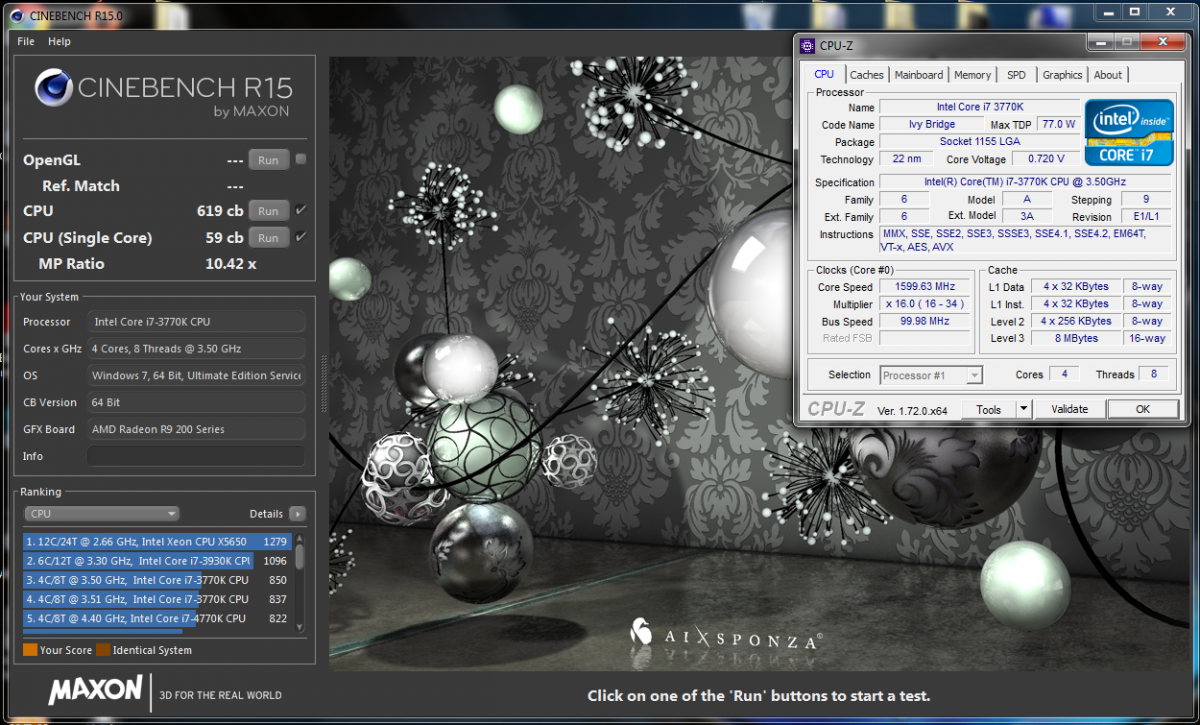The image size is (1200, 725).
Task: Open the Processor #1 selection dropdown in CPU-Z
Action: coord(931,375)
